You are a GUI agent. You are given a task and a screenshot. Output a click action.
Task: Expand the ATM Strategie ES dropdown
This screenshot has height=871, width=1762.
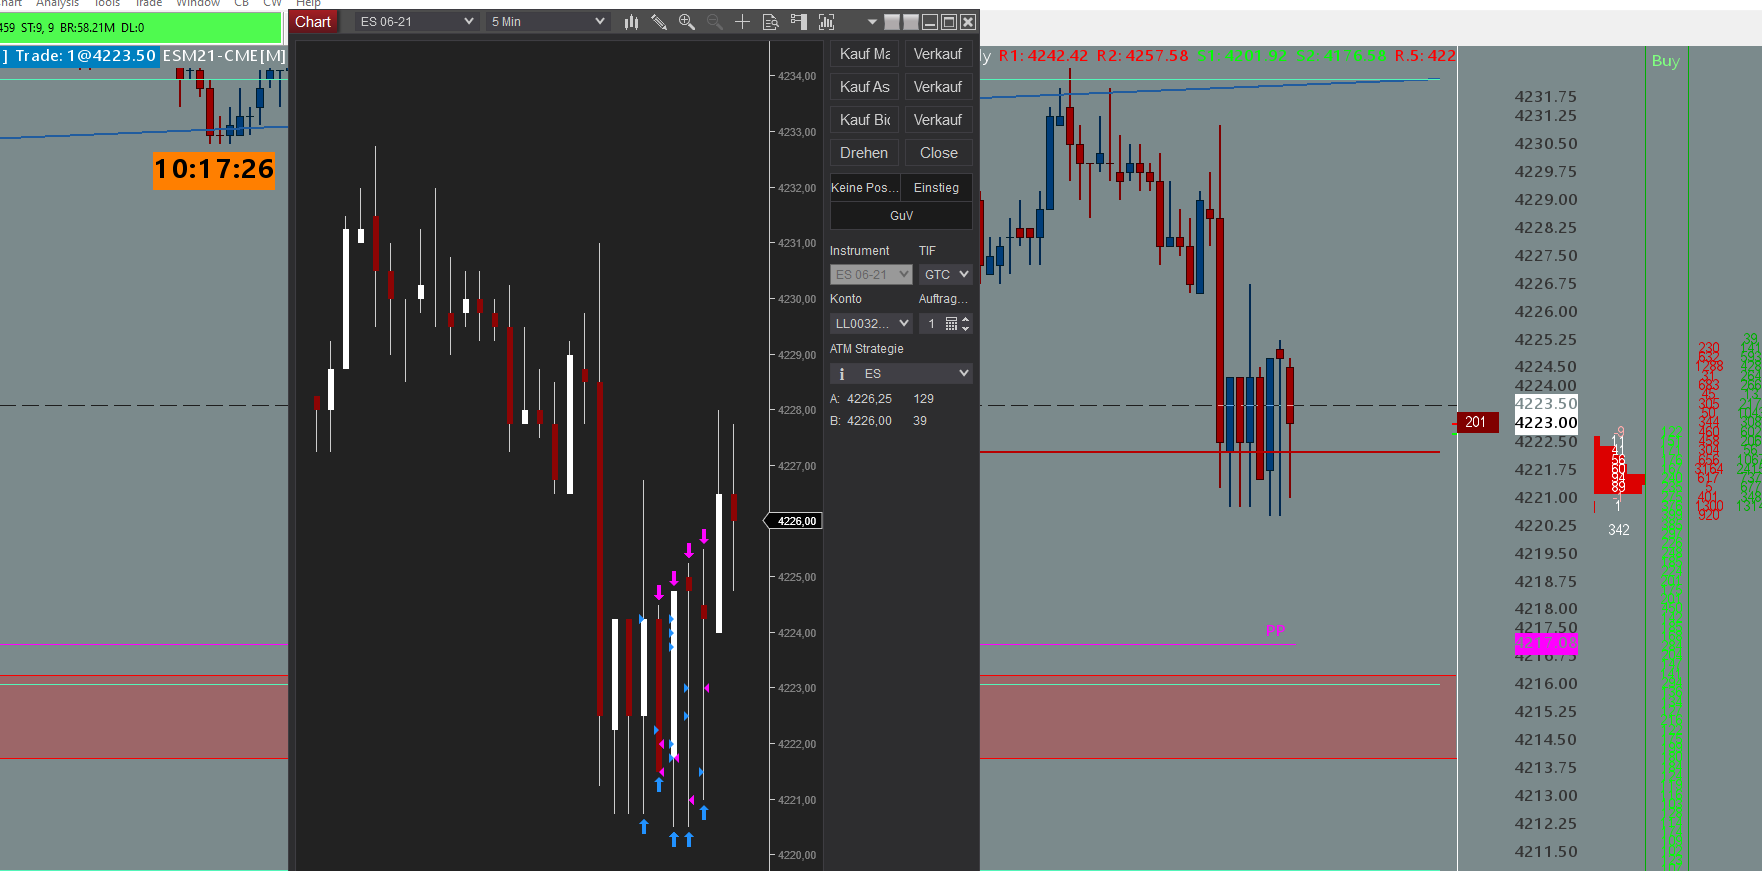[901, 374]
